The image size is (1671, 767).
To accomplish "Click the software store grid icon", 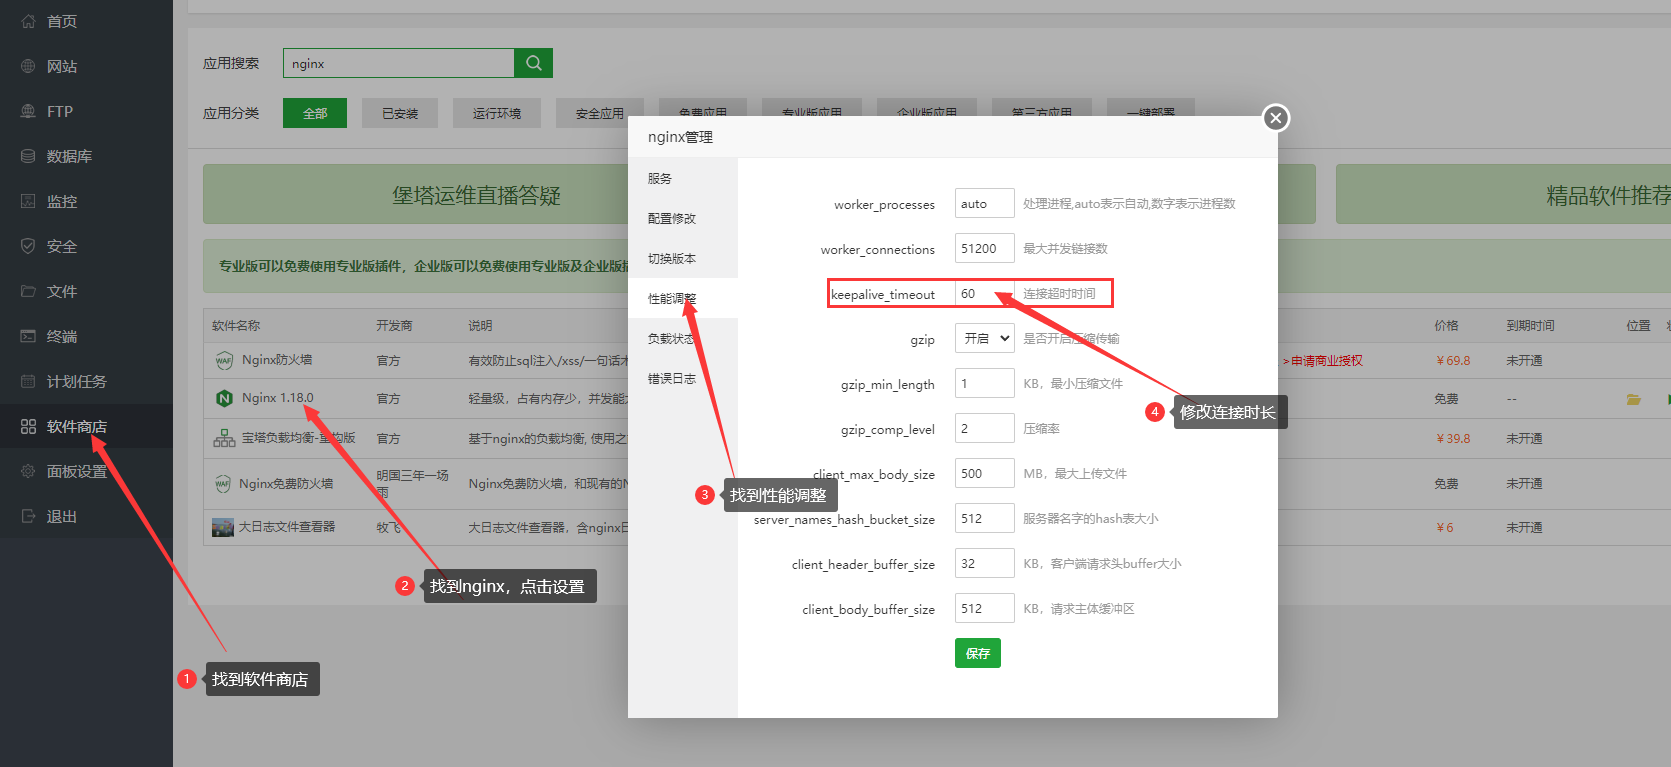I will pos(28,426).
